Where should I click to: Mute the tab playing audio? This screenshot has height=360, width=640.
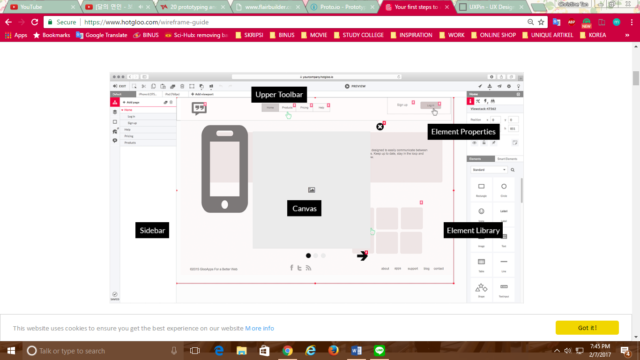pos(141,7)
